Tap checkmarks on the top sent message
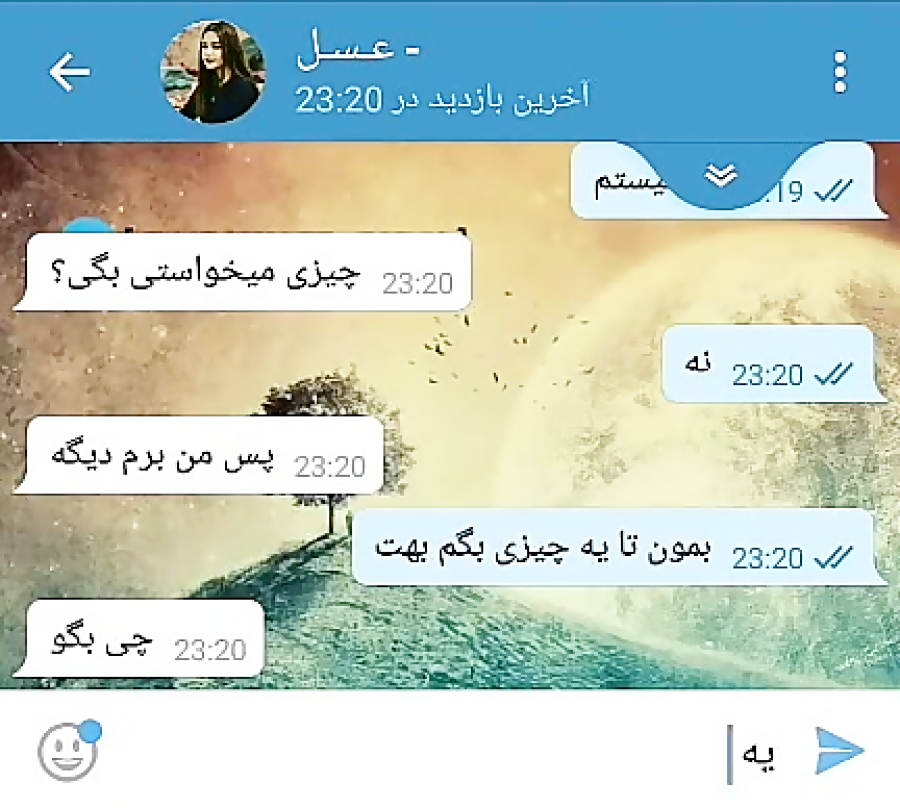The width and height of the screenshot is (900, 808). pyautogui.click(x=833, y=192)
